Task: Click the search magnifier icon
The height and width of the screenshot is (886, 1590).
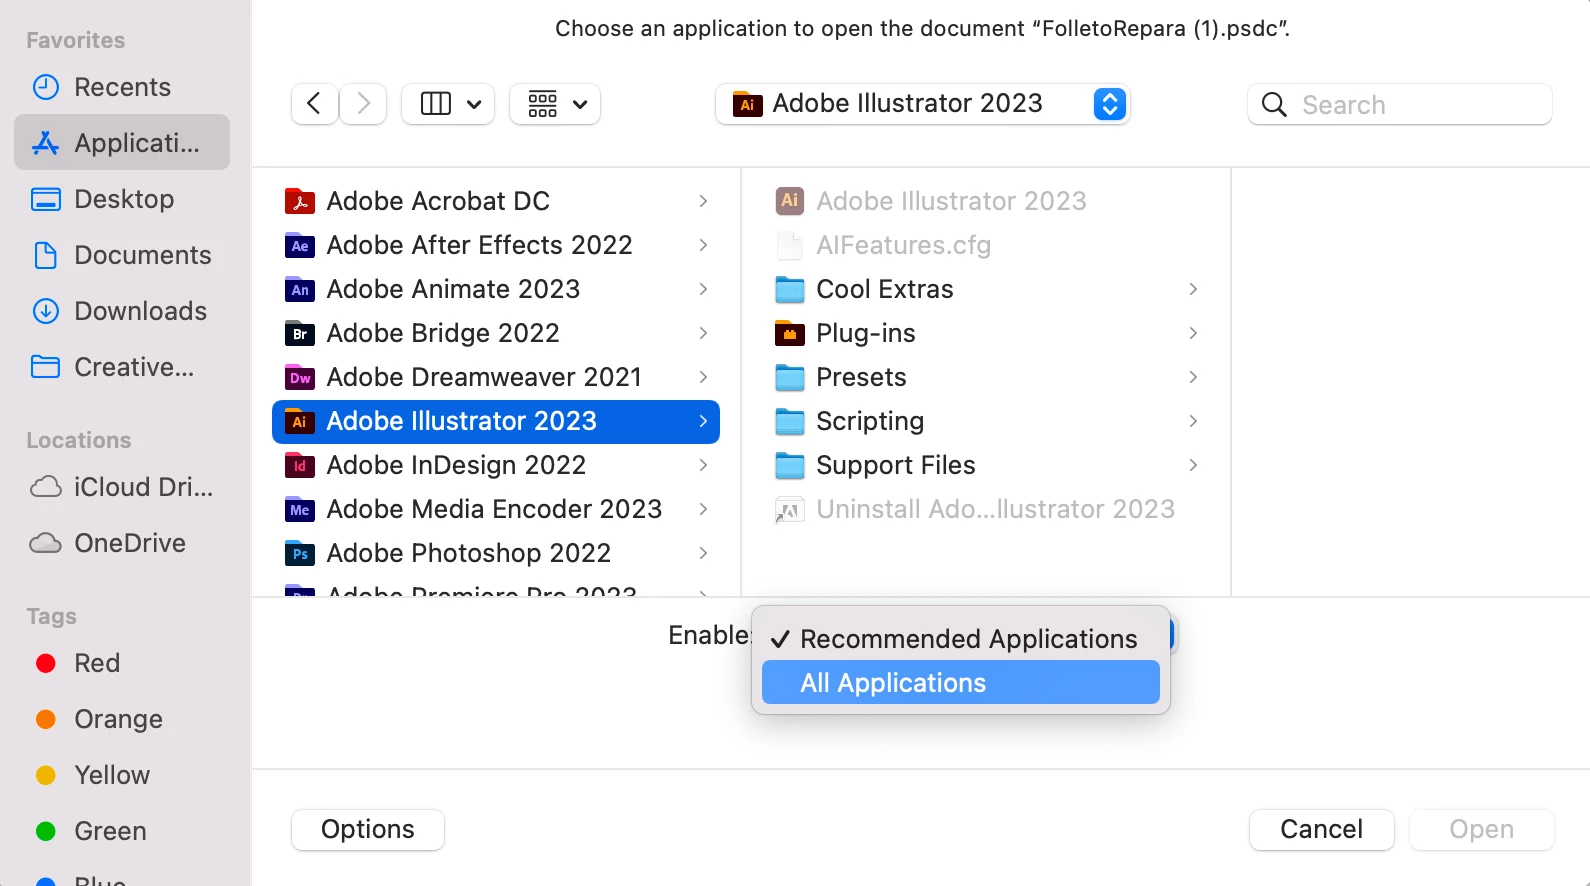Action: tap(1274, 105)
